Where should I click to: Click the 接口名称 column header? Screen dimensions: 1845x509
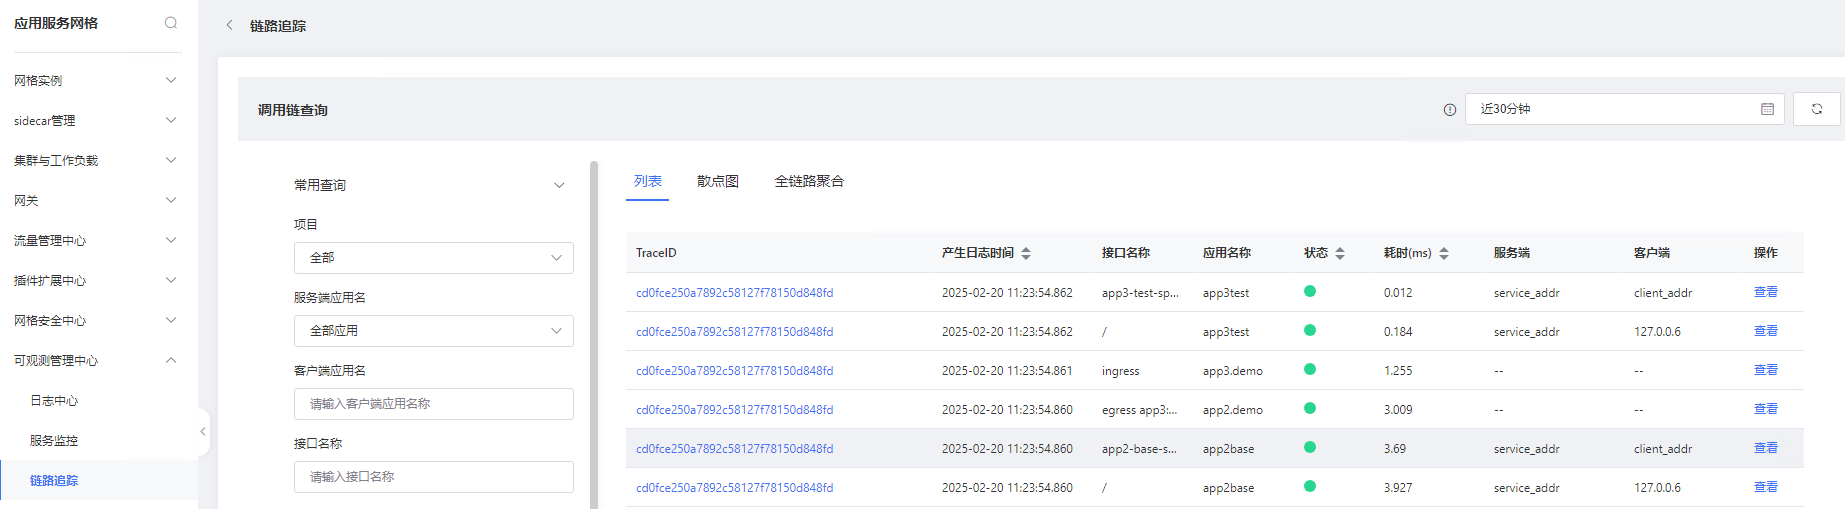click(x=1126, y=253)
